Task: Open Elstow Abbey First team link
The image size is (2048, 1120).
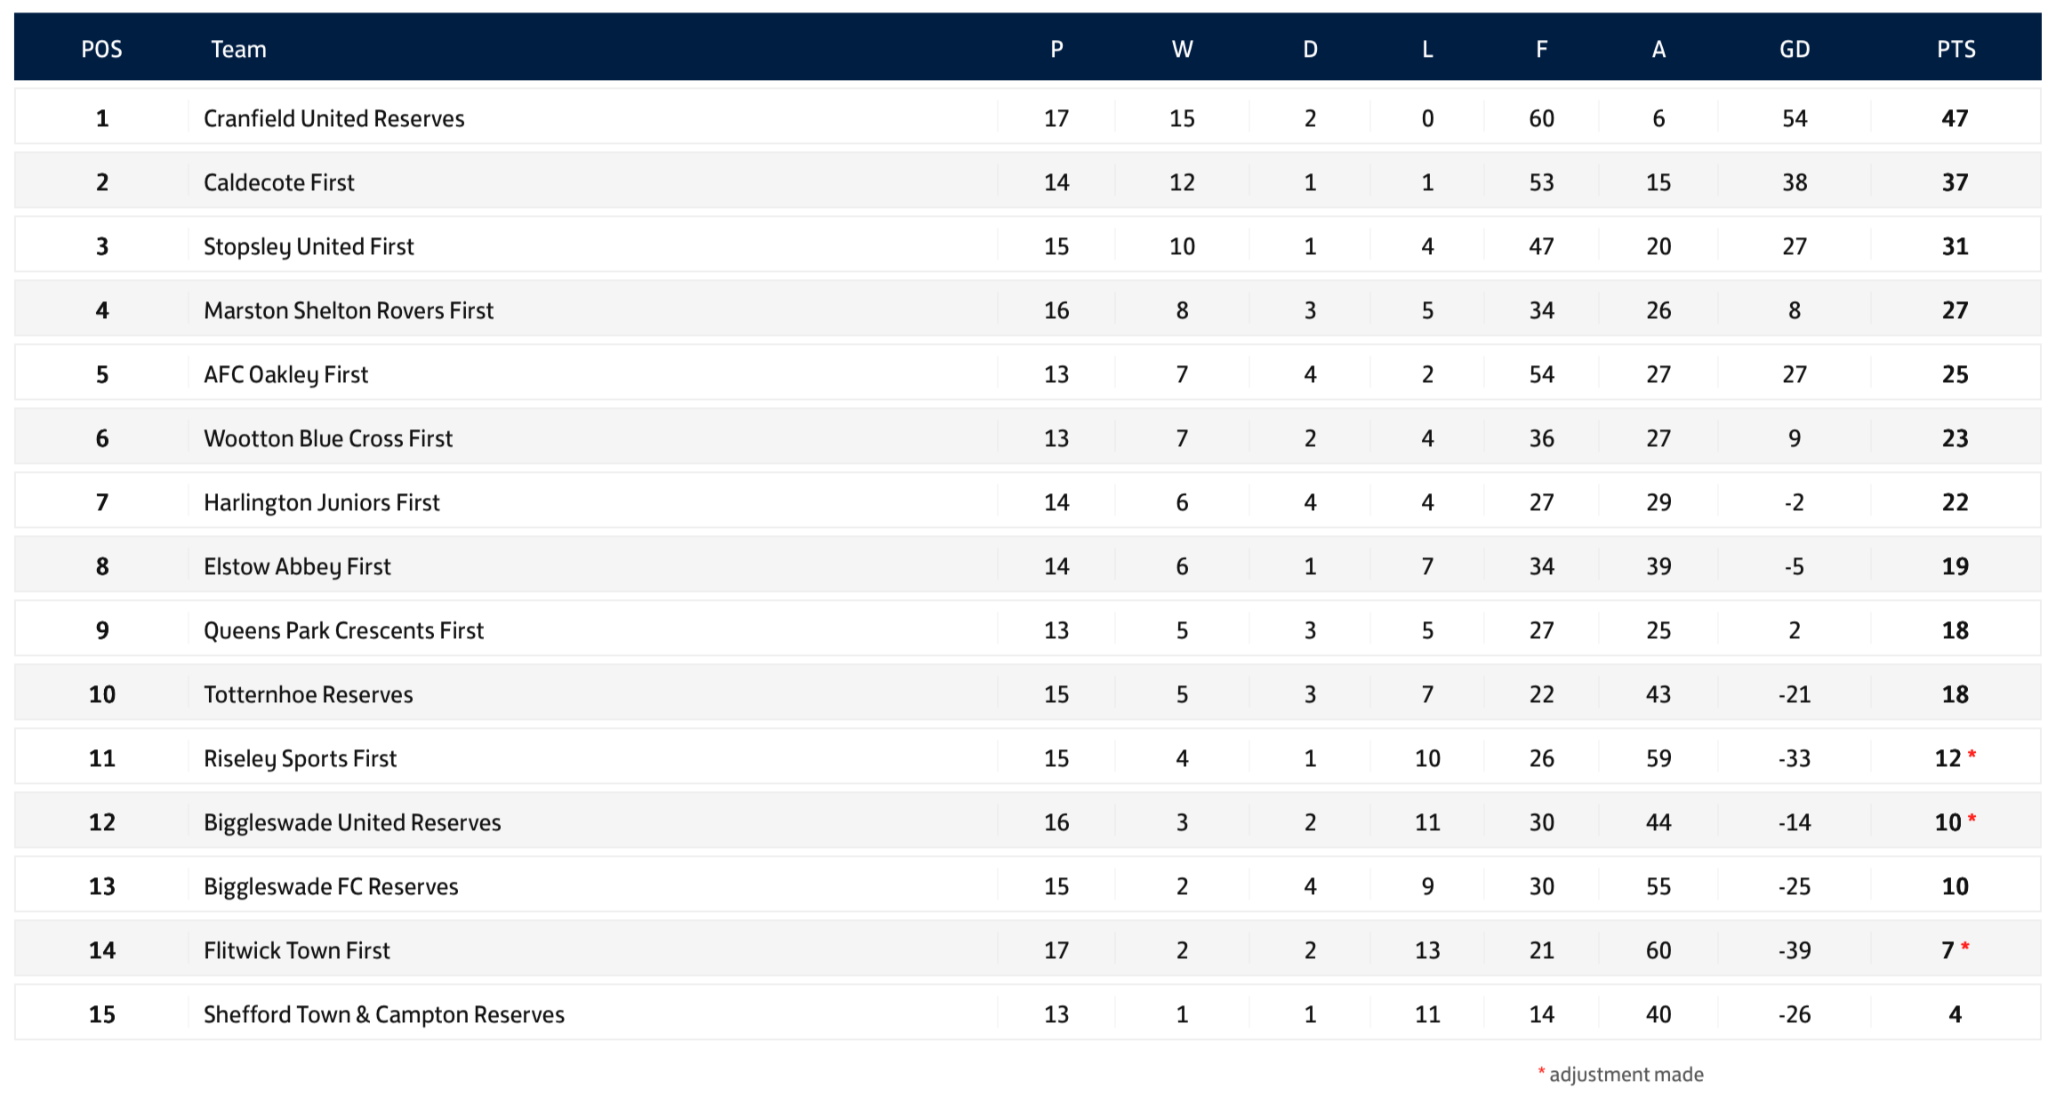Action: click(x=297, y=566)
